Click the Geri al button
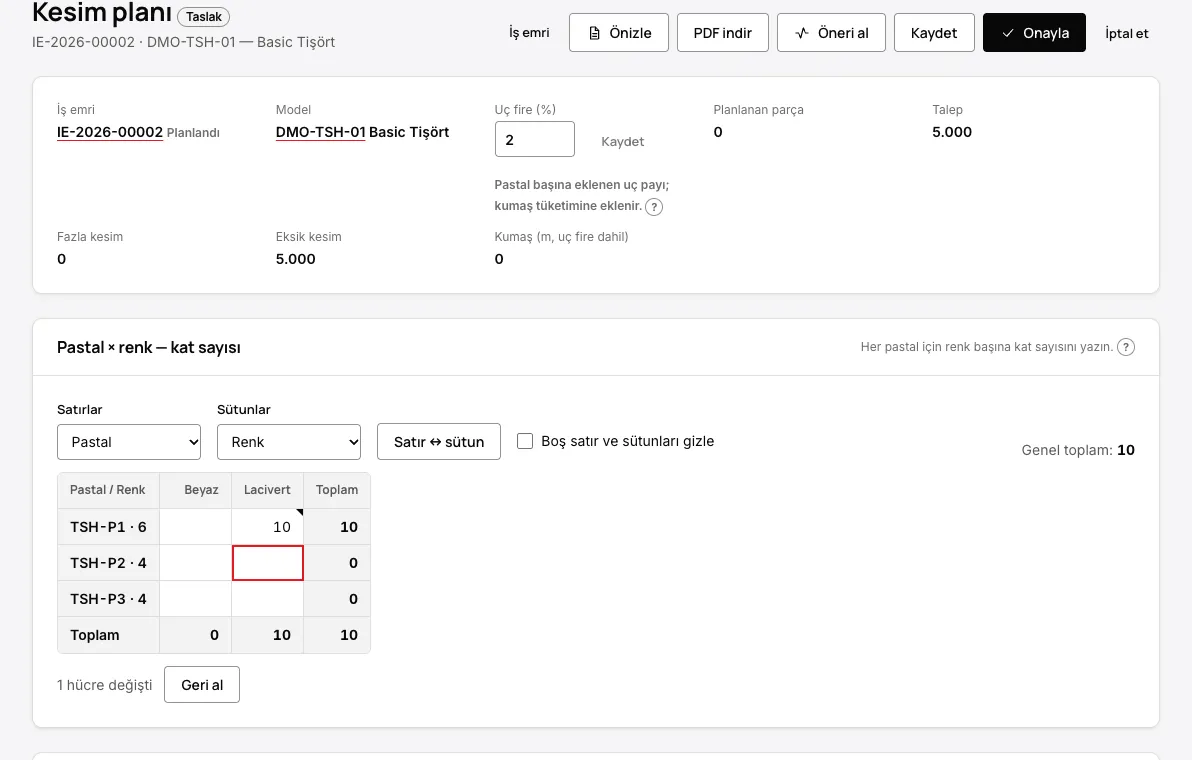The width and height of the screenshot is (1192, 760). click(x=202, y=685)
